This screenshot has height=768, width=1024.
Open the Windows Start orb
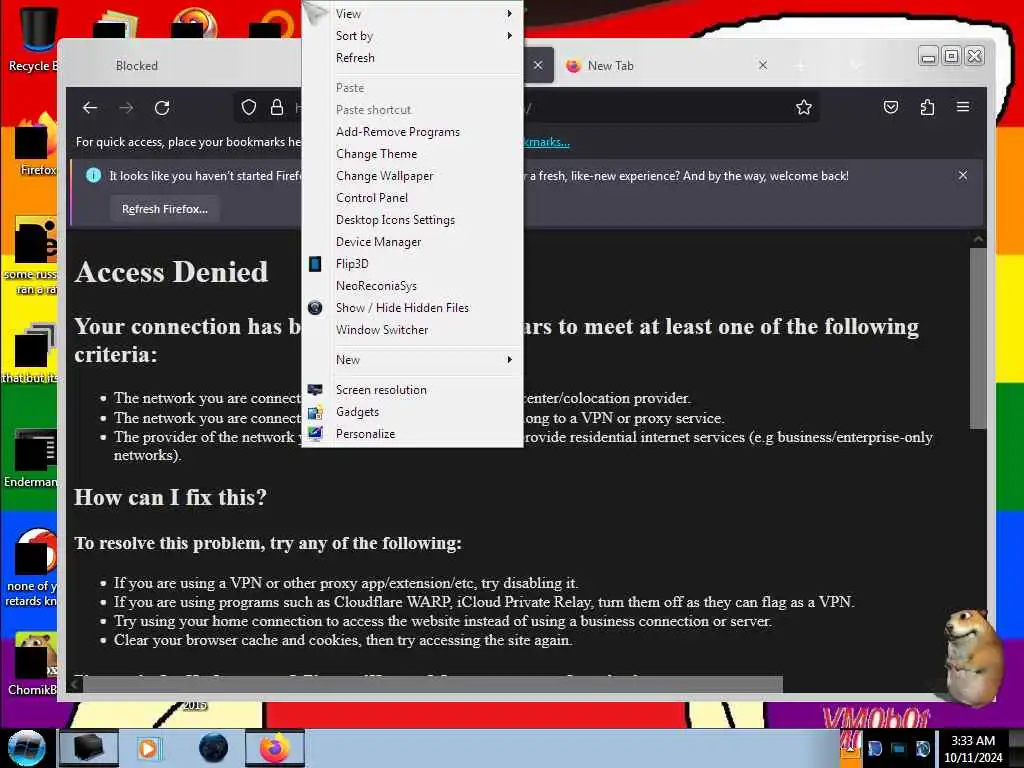(x=26, y=748)
